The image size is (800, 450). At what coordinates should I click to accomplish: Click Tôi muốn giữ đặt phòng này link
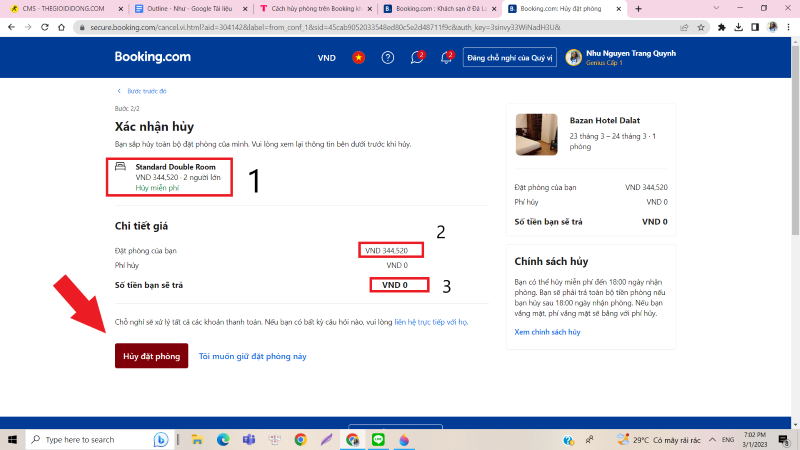click(x=252, y=356)
